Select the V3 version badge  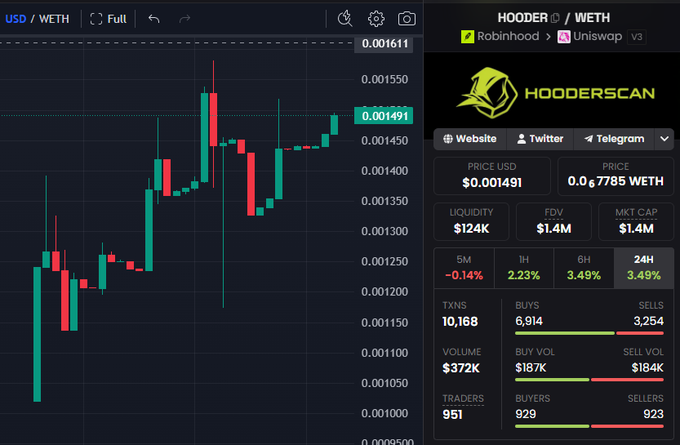[x=636, y=36]
